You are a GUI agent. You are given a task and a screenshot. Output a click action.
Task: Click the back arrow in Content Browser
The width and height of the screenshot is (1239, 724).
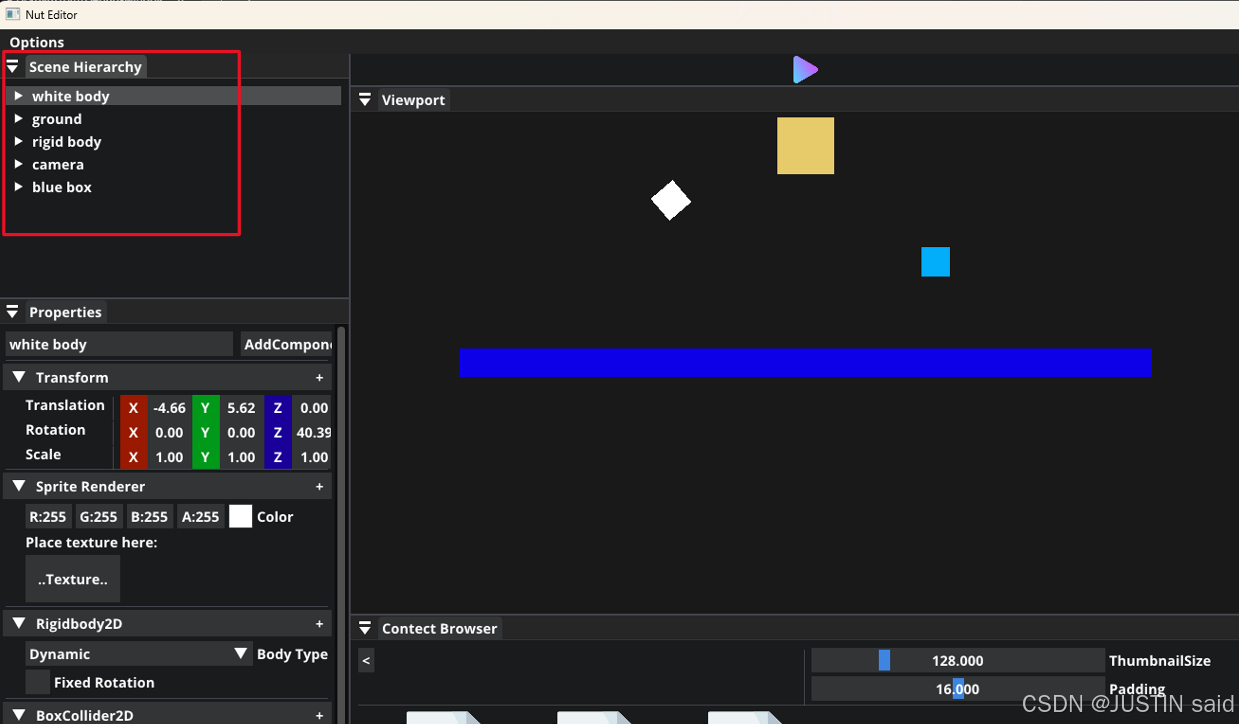click(x=366, y=661)
